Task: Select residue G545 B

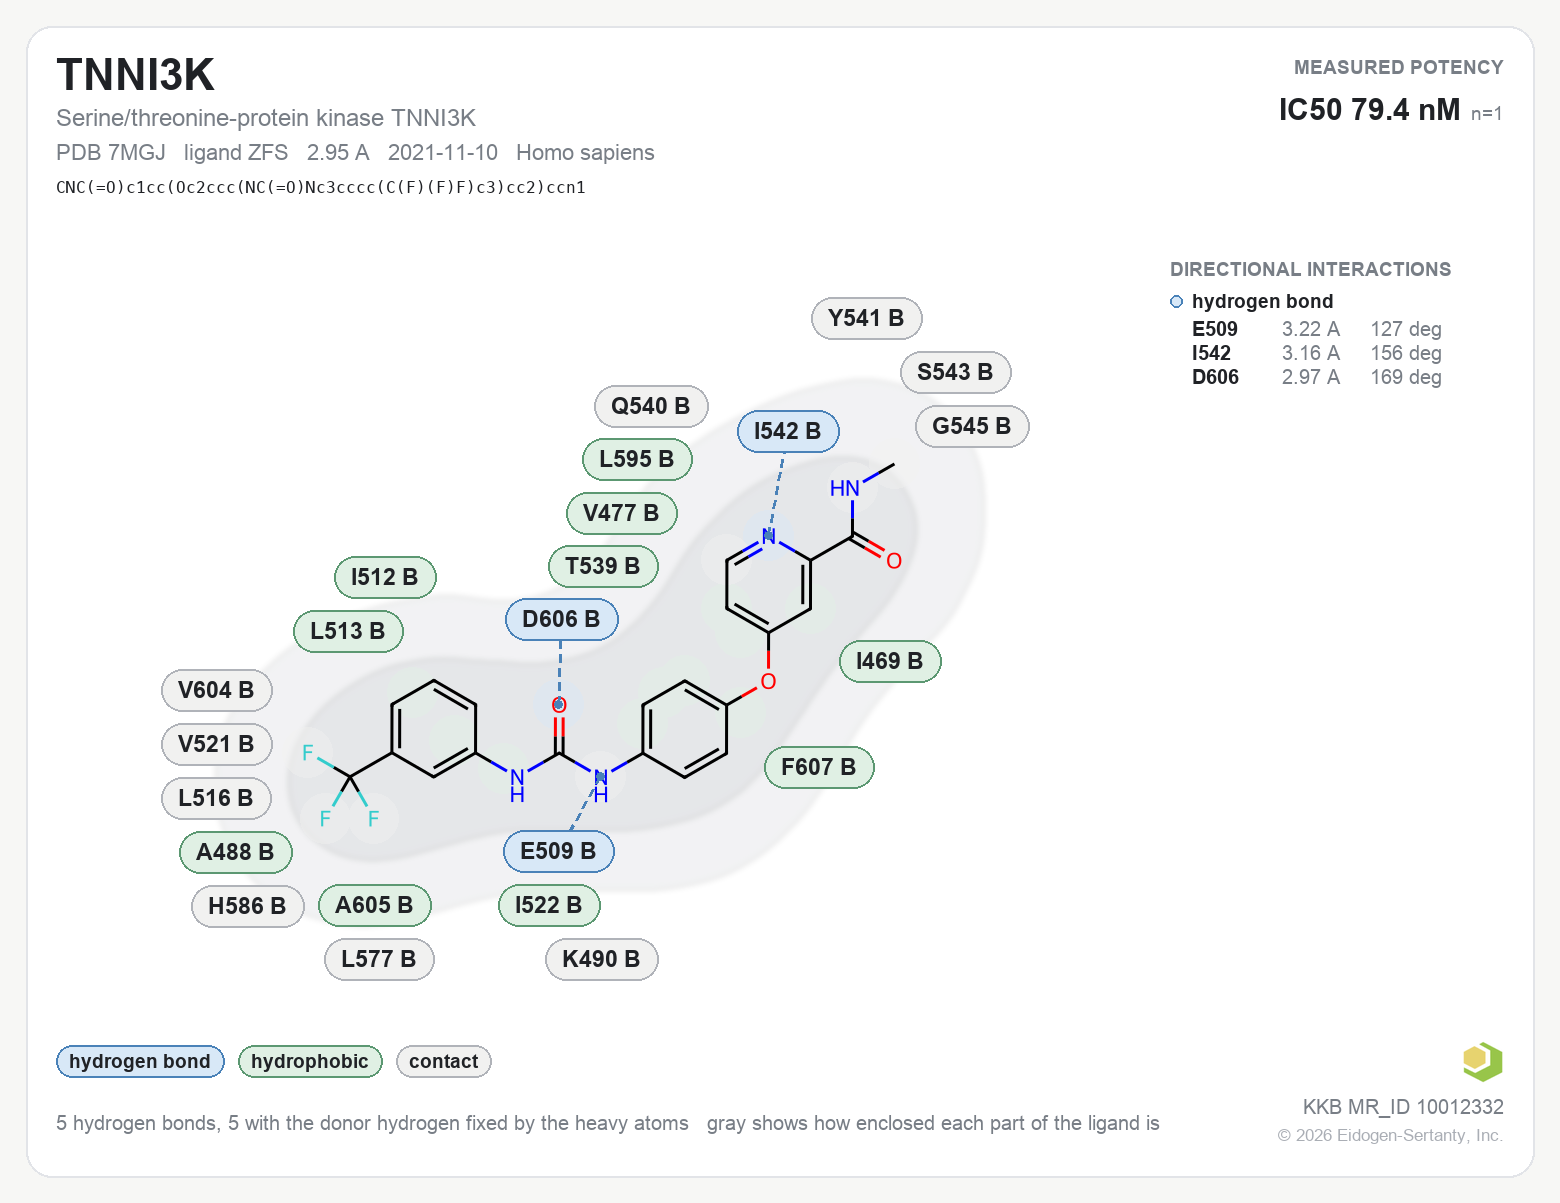Action: [x=972, y=426]
